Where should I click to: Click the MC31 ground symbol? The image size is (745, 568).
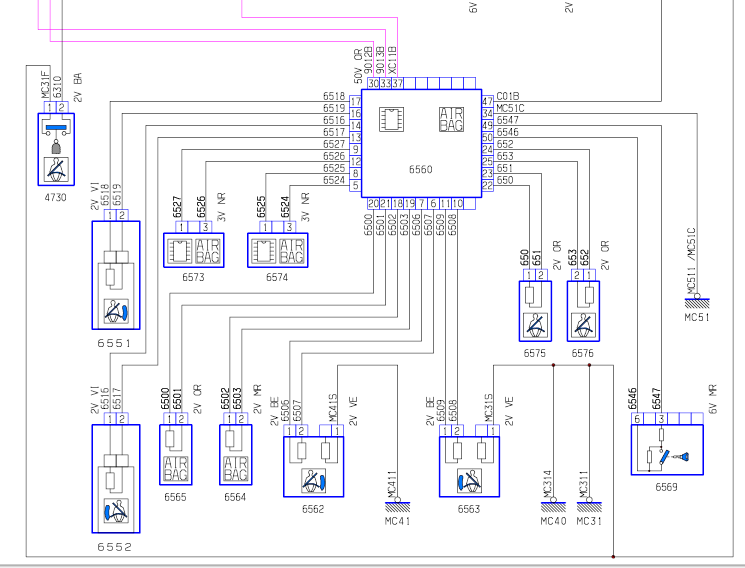click(589, 505)
